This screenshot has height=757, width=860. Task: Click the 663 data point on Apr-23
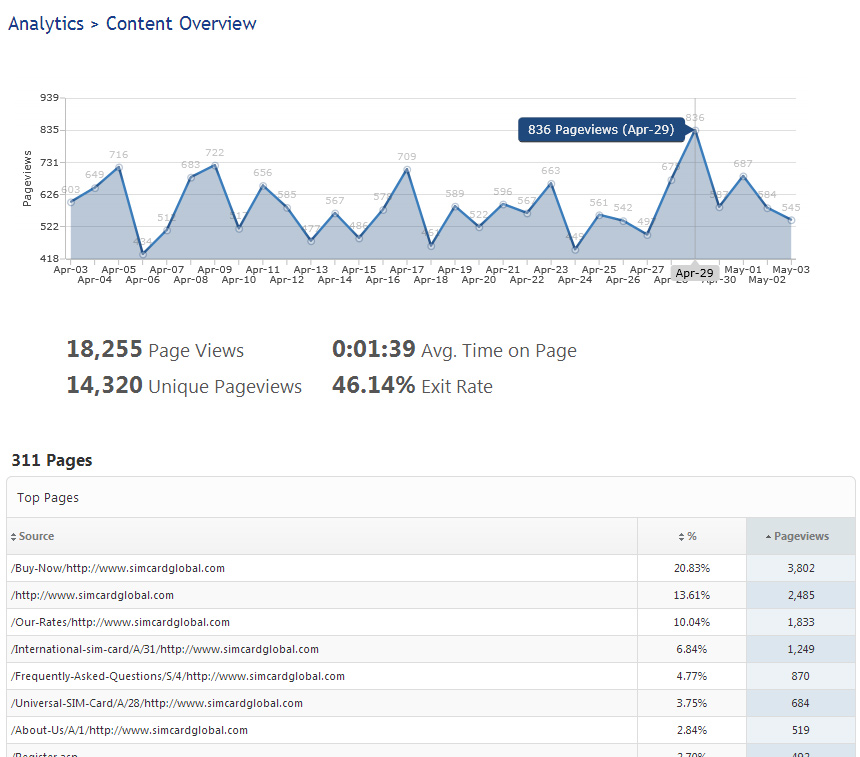point(551,183)
